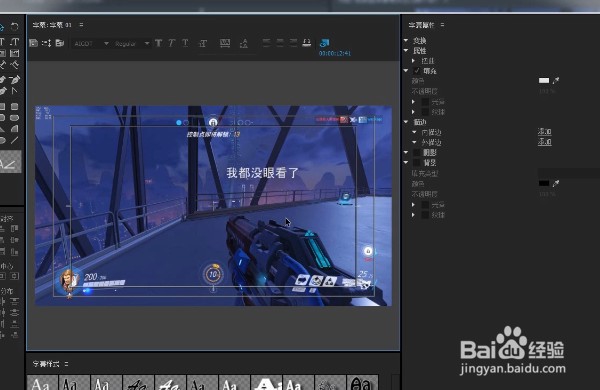Viewport: 600px width, 390px height.
Task: Select the Arc tool
Action: [14, 129]
